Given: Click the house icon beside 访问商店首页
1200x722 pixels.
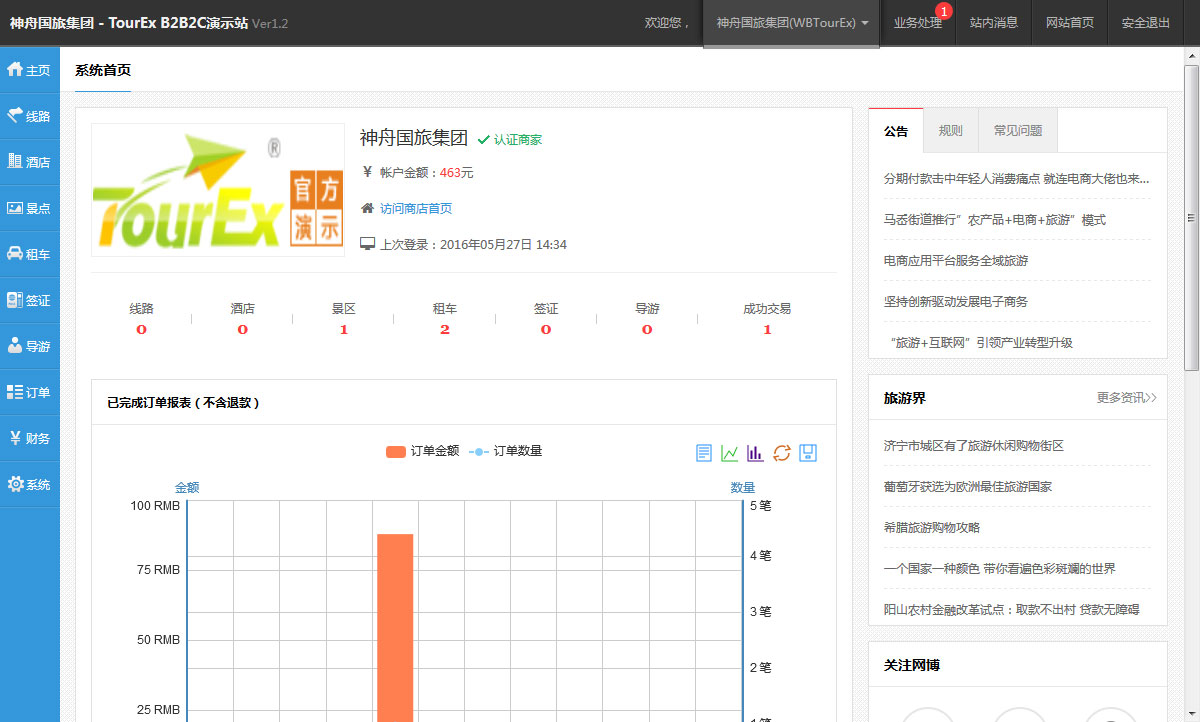Looking at the screenshot, I should (367, 208).
